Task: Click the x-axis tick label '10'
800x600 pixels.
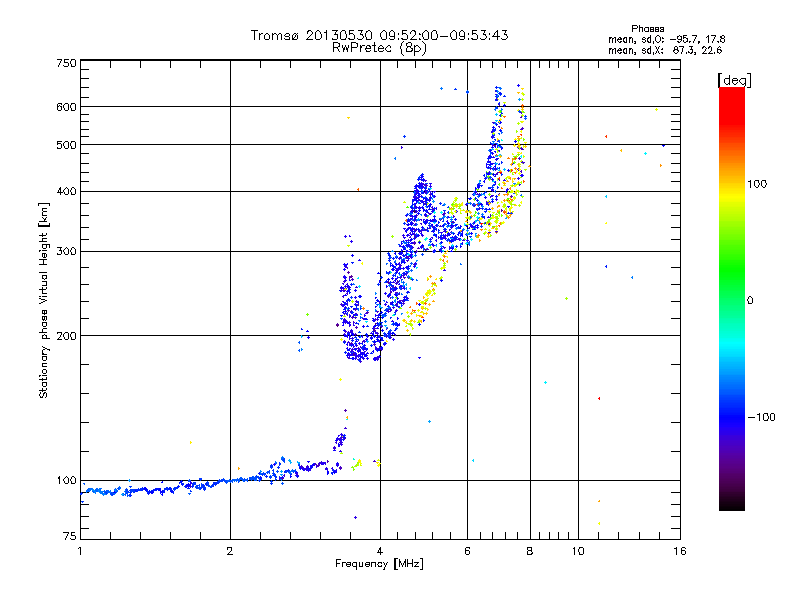Action: (578, 551)
